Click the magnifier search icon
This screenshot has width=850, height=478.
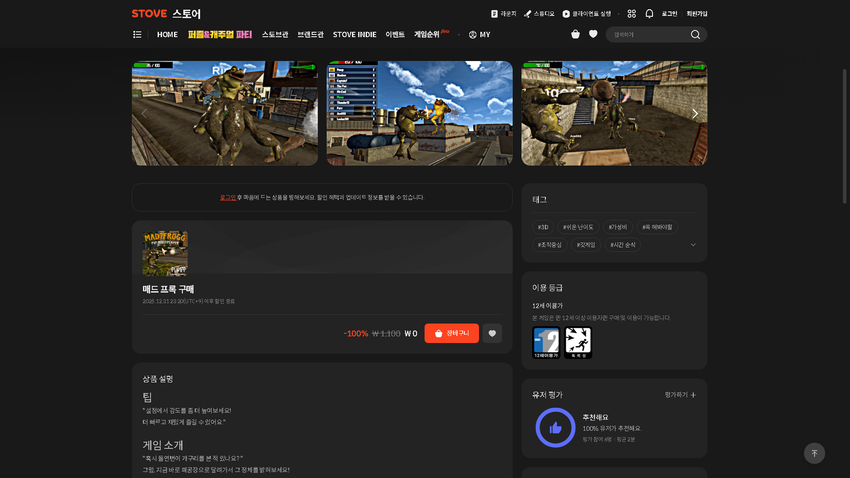click(x=695, y=35)
